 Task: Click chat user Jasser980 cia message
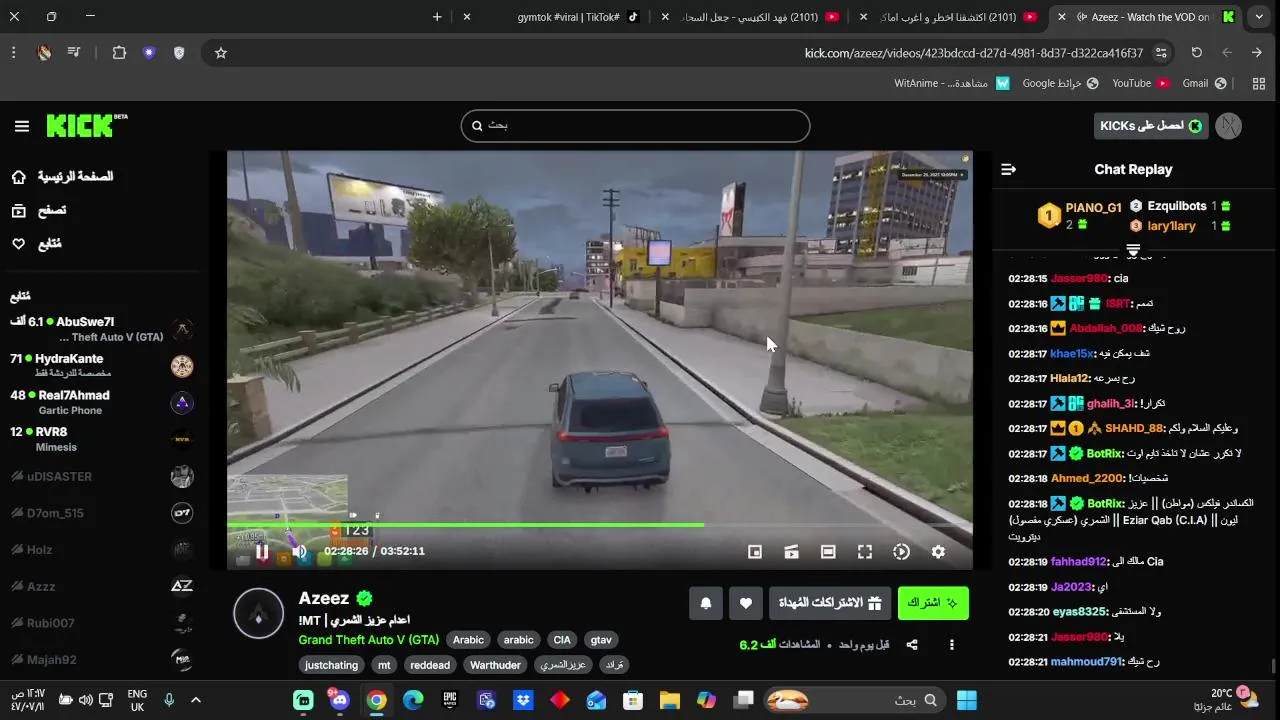1068,278
